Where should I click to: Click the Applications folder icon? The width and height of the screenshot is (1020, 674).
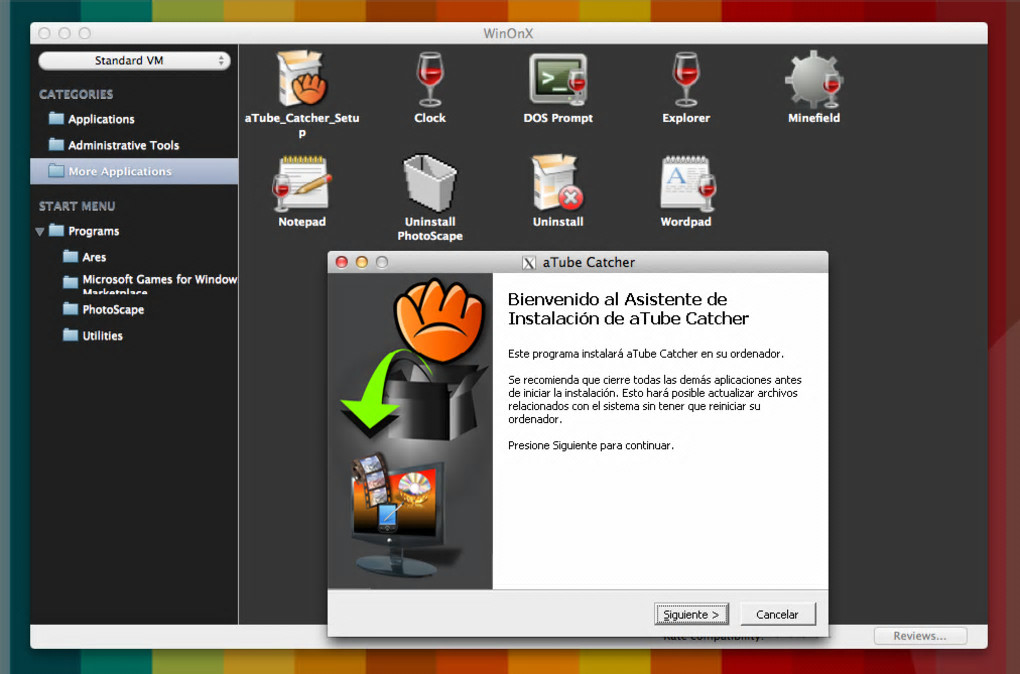(x=57, y=118)
